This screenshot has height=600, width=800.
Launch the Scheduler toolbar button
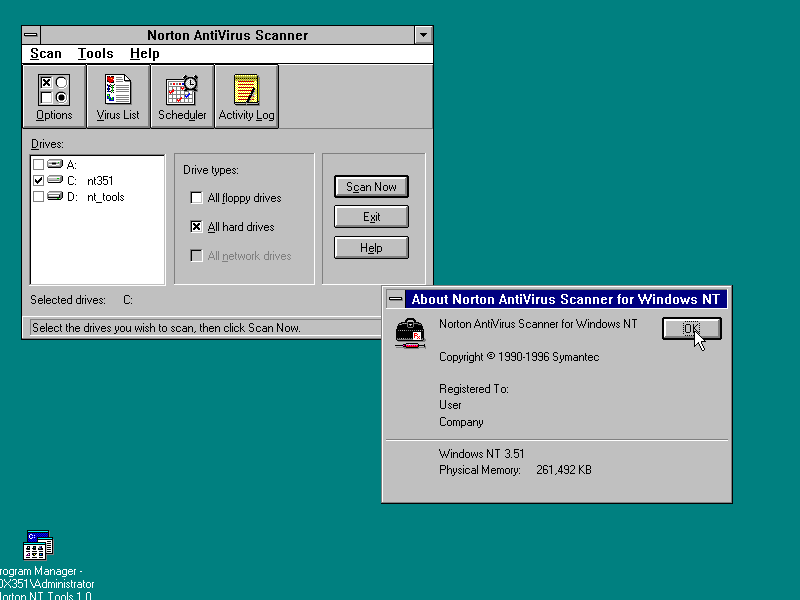point(182,96)
